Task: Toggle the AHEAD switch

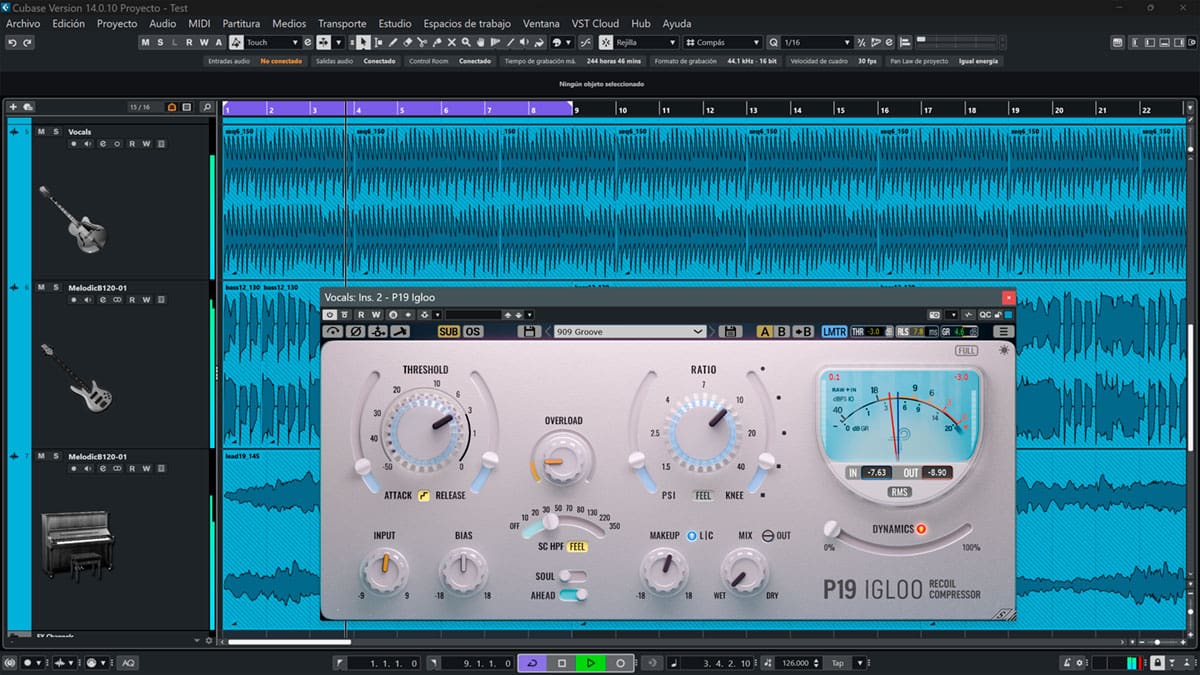Action: [x=573, y=595]
